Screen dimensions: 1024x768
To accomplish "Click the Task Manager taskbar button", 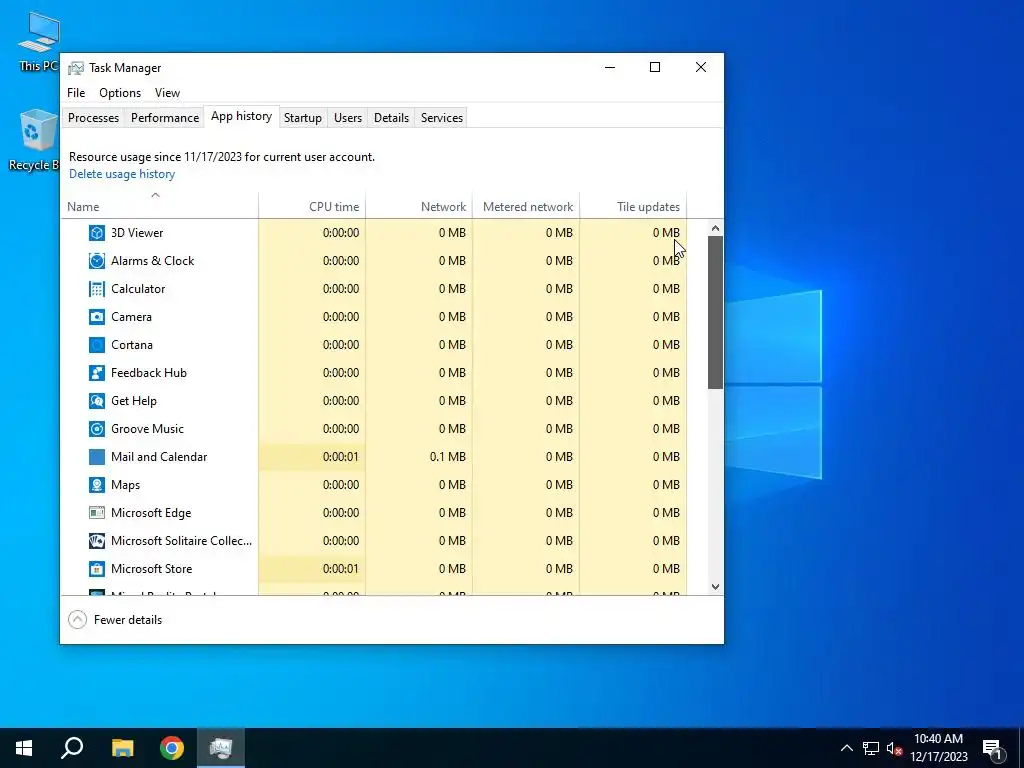I will 221,748.
